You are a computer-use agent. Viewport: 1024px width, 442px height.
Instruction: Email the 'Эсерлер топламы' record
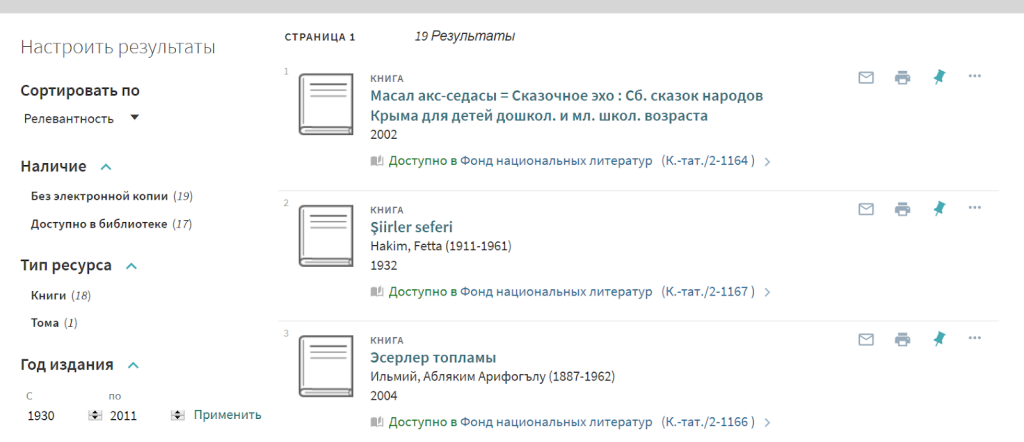pyautogui.click(x=866, y=339)
